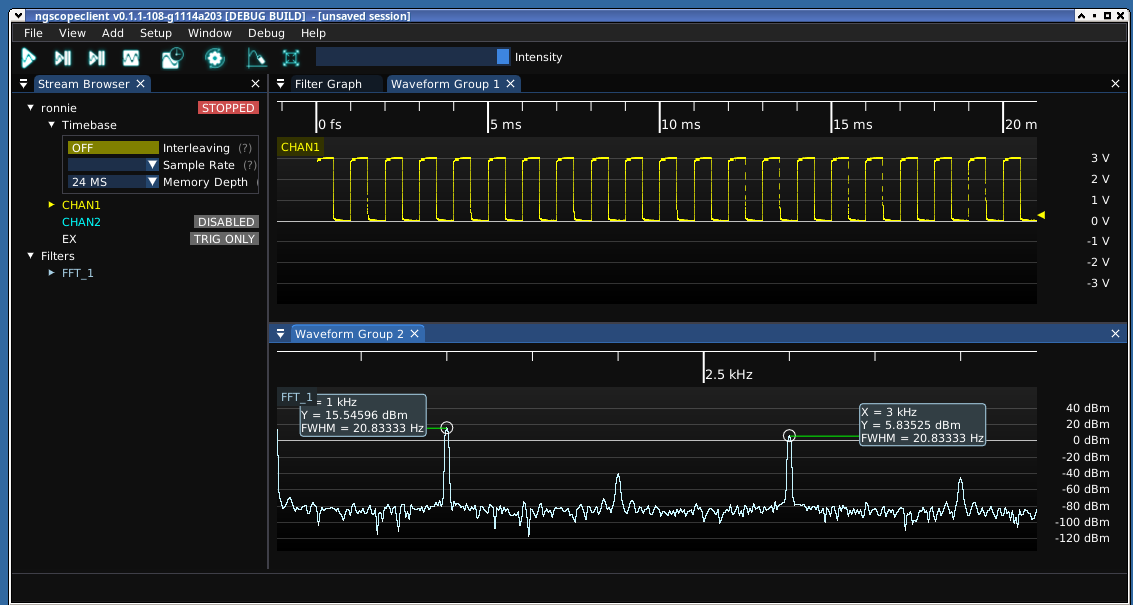Click the Single trigger icon

pyautogui.click(x=63, y=58)
